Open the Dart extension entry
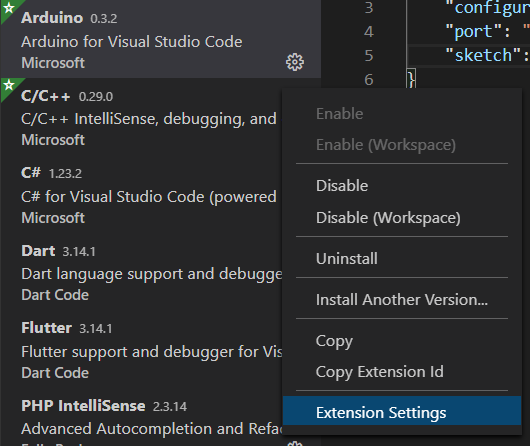530x446 pixels. pos(141,272)
